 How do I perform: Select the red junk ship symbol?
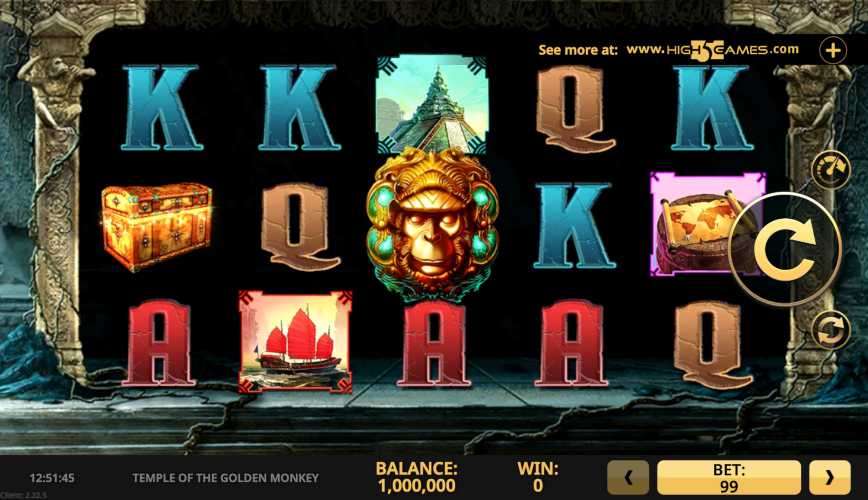(296, 342)
